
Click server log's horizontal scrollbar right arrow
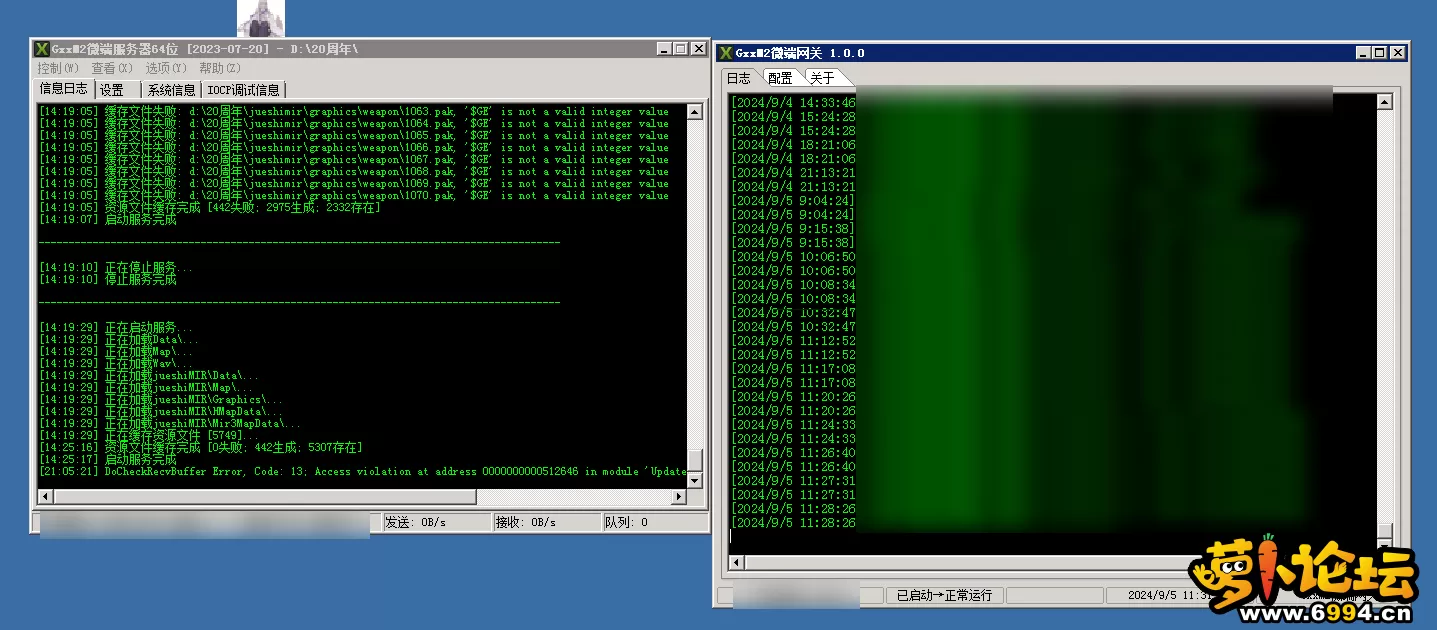(x=679, y=496)
